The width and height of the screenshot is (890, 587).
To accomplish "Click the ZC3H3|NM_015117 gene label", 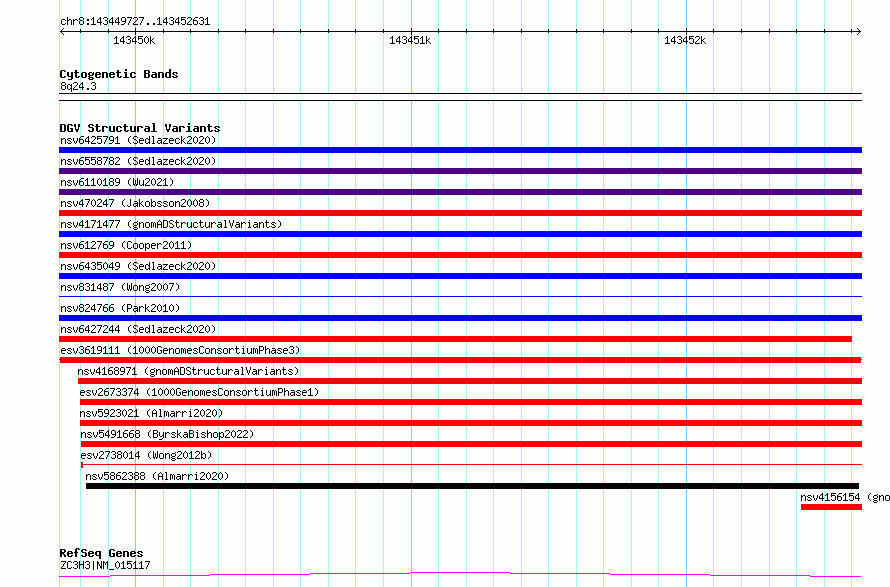I will coord(105,565).
